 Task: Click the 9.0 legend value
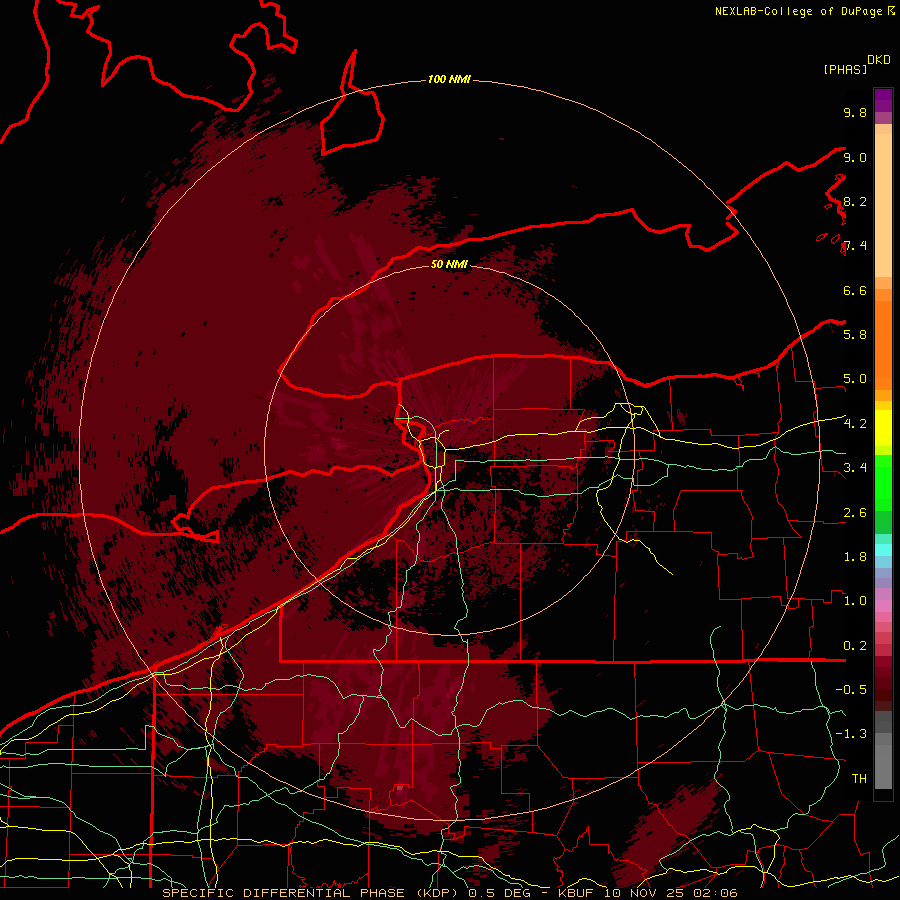pos(855,158)
